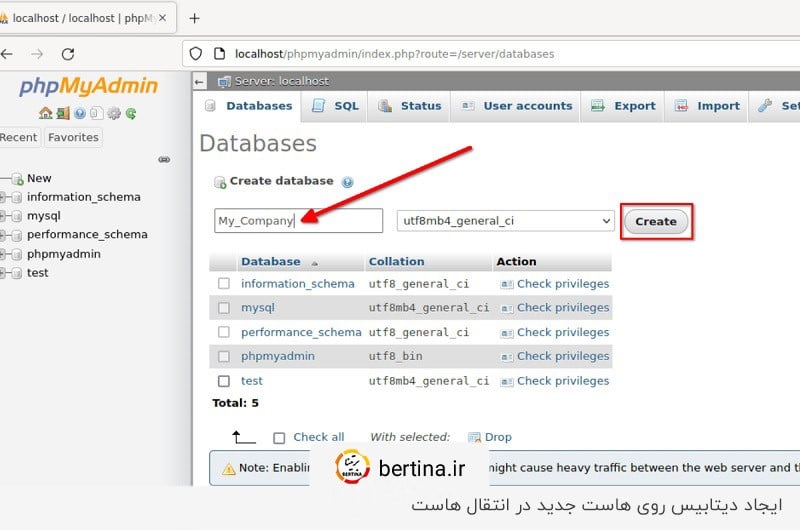Click the collapse panel arrow left of Server: localhost
The image size is (800, 530).
199,82
